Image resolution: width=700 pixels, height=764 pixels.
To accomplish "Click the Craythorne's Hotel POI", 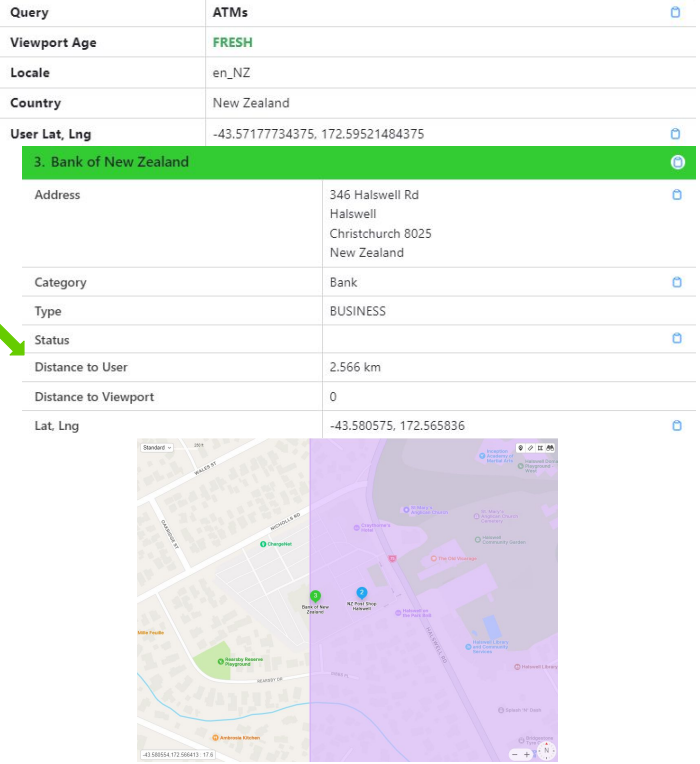I will (x=372, y=527).
